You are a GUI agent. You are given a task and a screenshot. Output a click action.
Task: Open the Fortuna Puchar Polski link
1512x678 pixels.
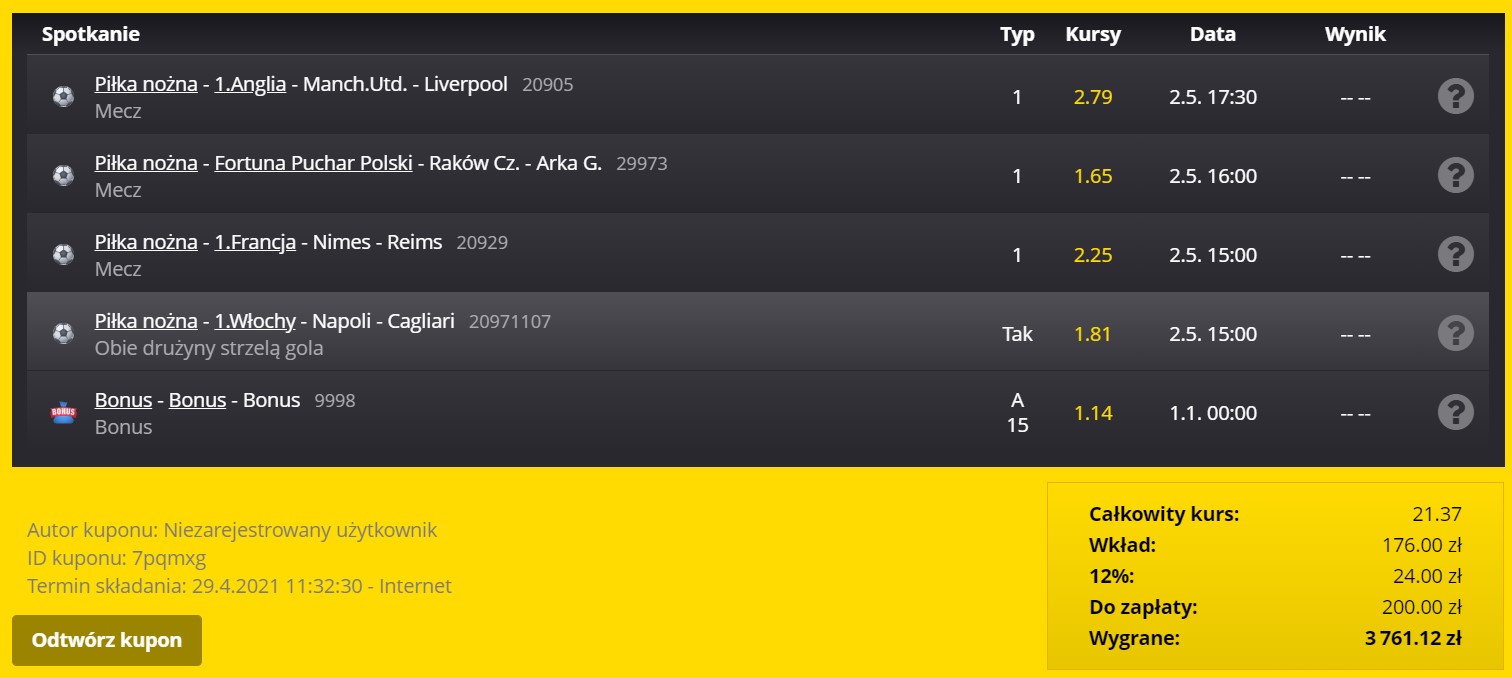click(313, 163)
